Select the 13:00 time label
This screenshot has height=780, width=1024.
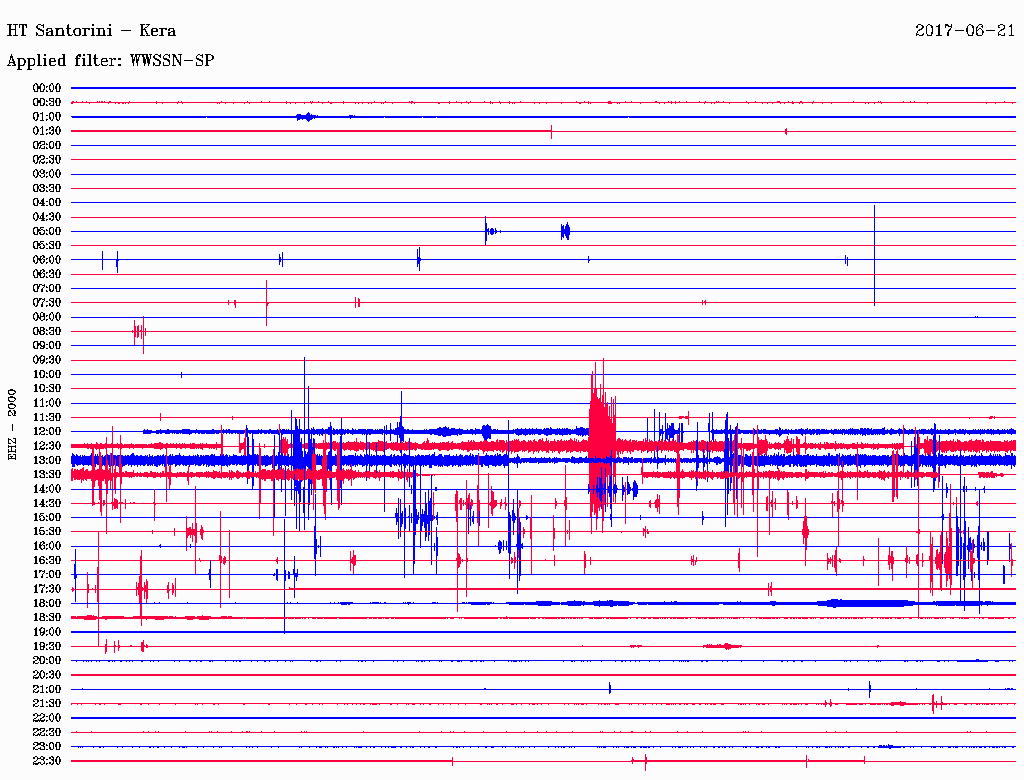coord(46,461)
